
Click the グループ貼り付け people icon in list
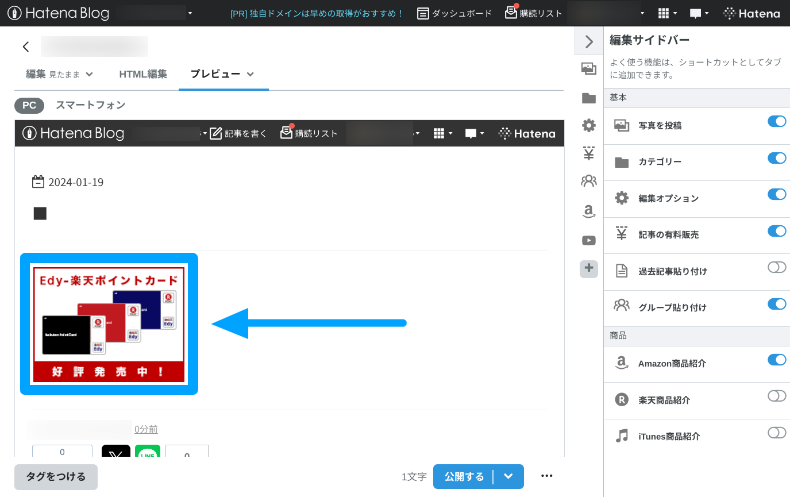(622, 305)
